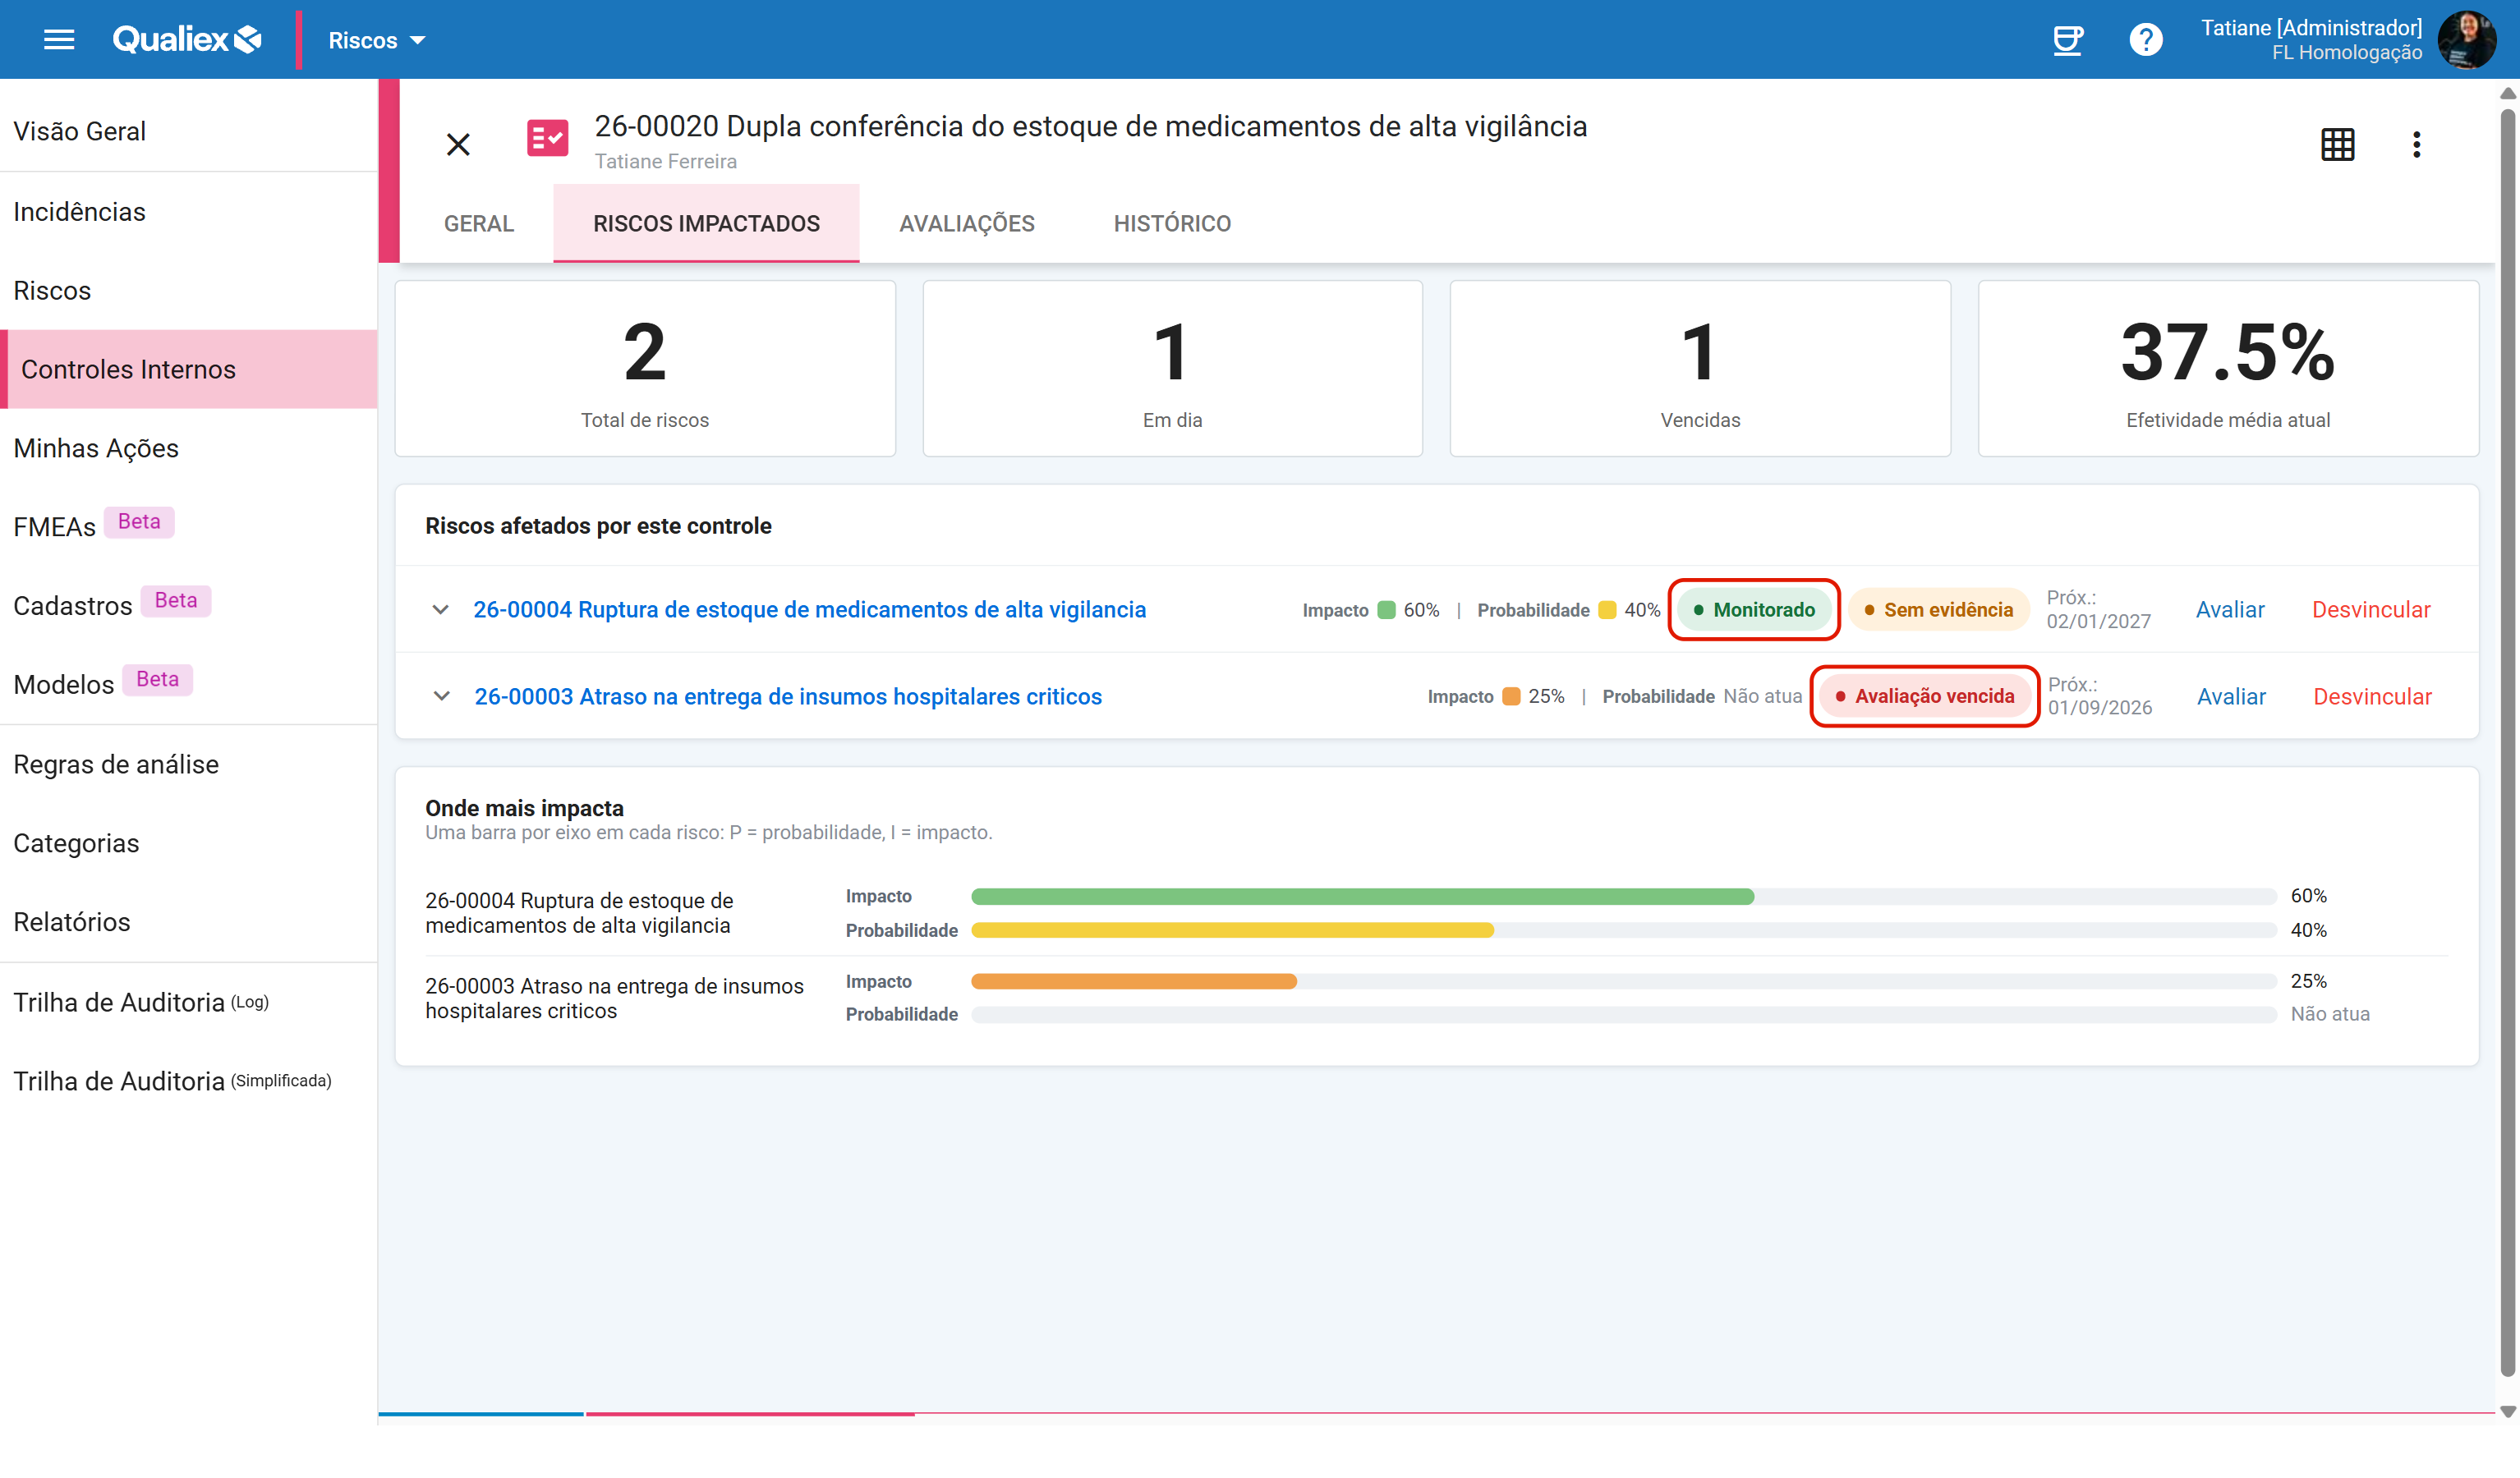
Task: Go to Visão Geral in sidebar
Action: coord(188,131)
